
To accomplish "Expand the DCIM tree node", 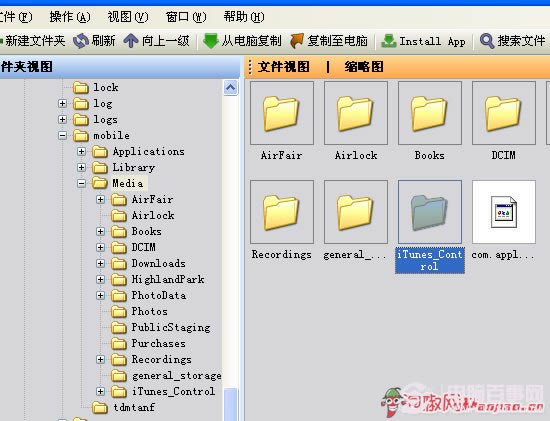I will tap(101, 247).
